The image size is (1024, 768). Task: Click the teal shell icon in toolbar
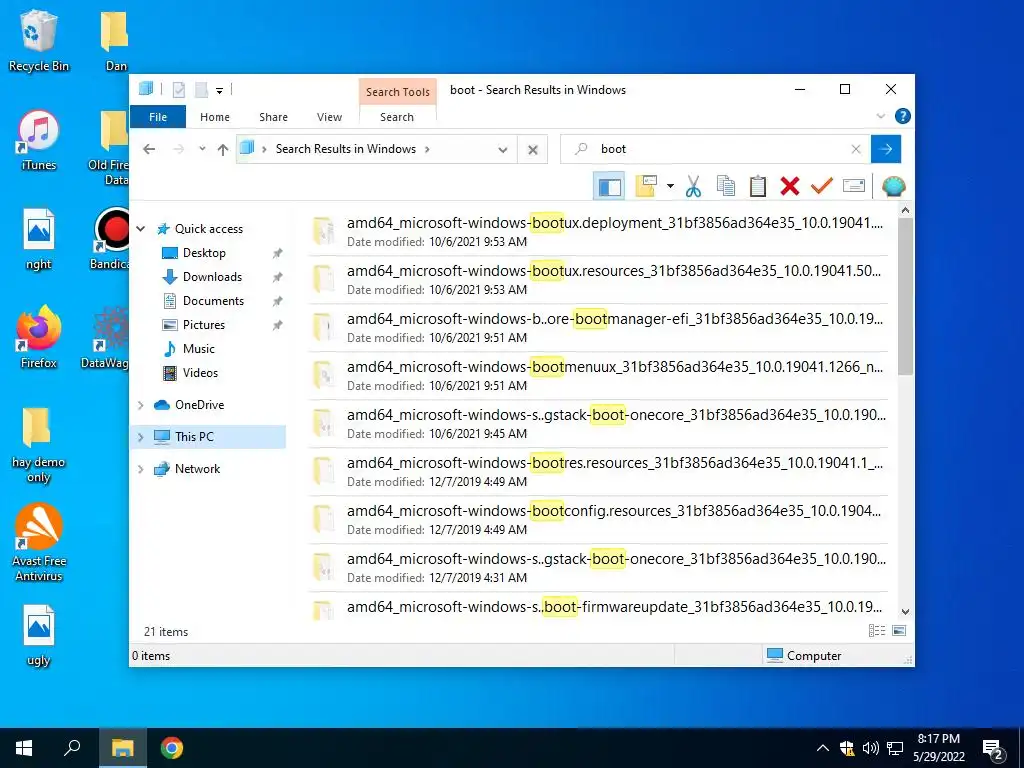(x=893, y=187)
